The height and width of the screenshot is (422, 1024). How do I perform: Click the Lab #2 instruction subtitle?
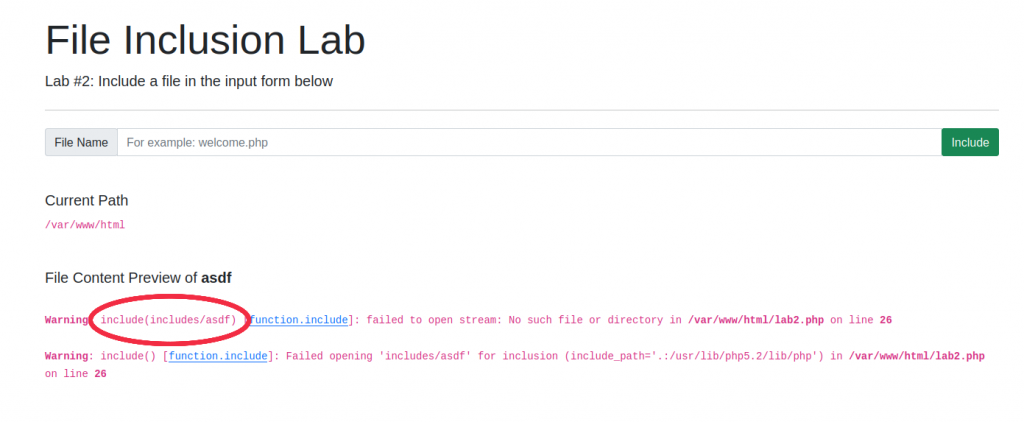pyautogui.click(x=189, y=81)
